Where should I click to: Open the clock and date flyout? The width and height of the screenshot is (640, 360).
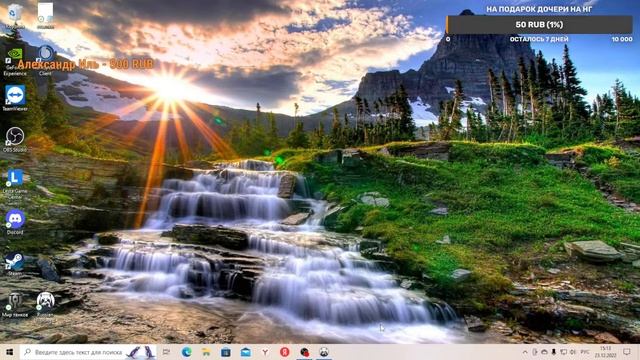(x=606, y=352)
